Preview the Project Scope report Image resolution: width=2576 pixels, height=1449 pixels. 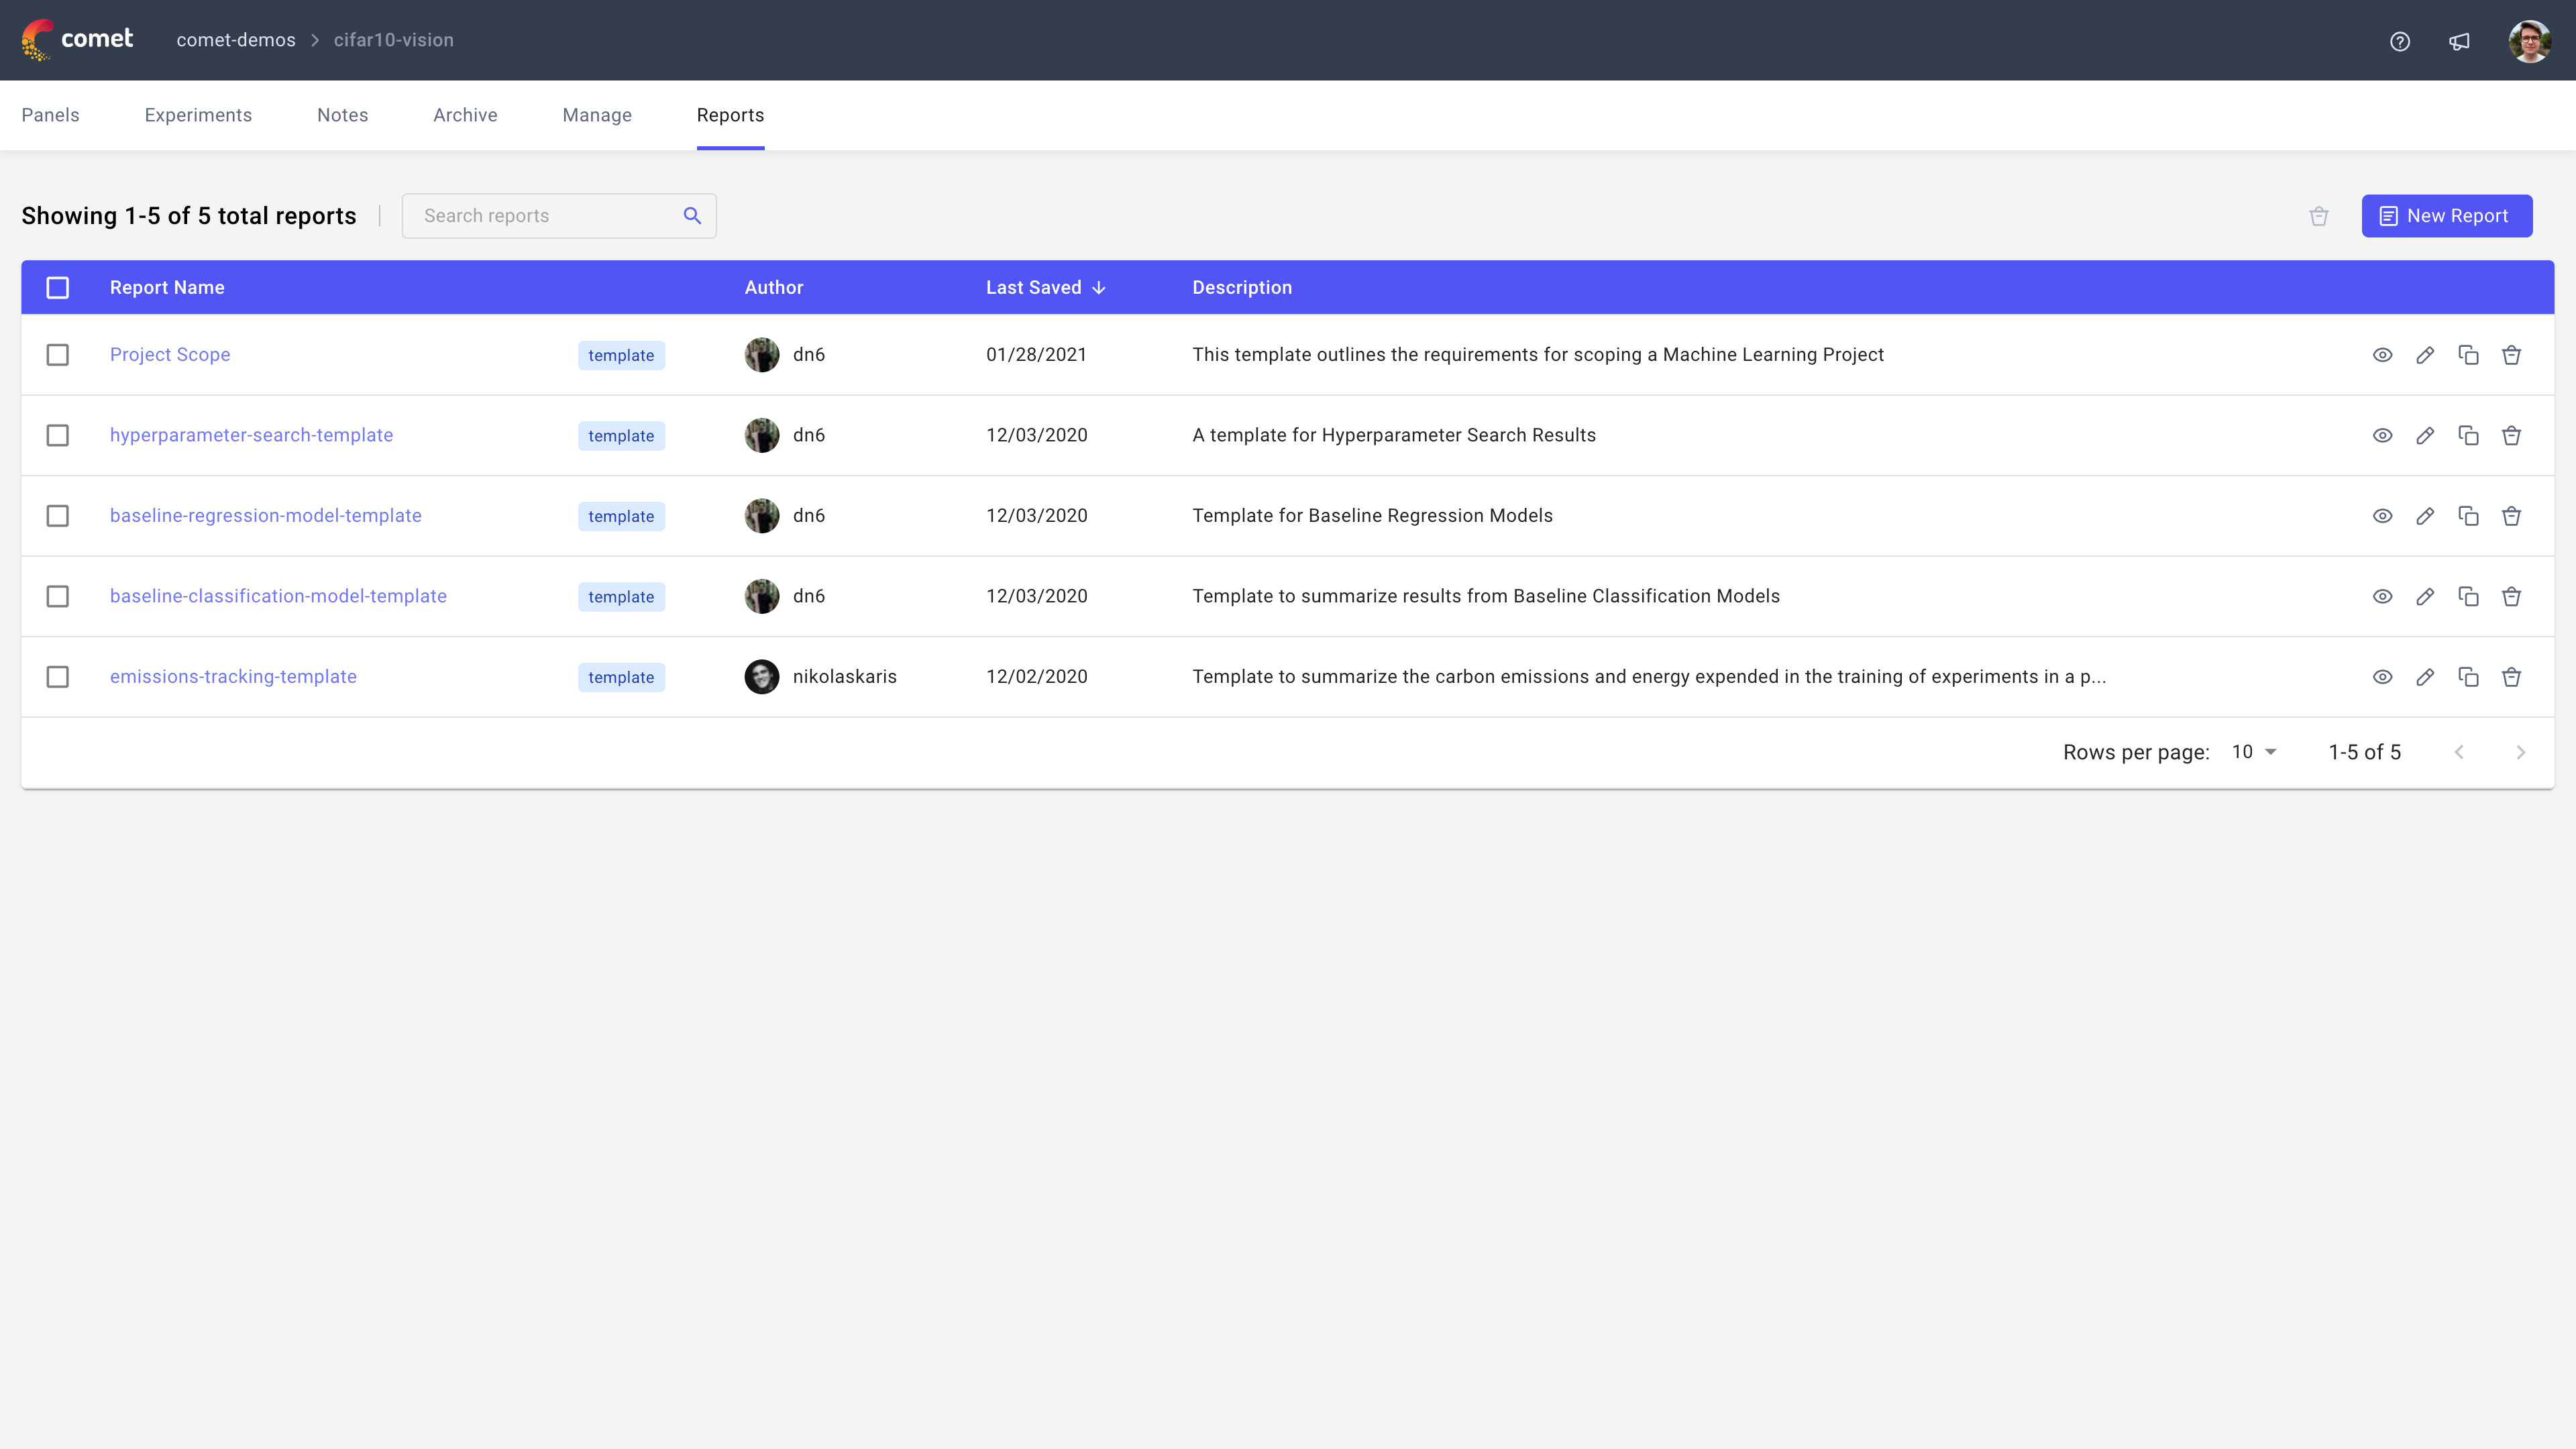[x=2383, y=355]
